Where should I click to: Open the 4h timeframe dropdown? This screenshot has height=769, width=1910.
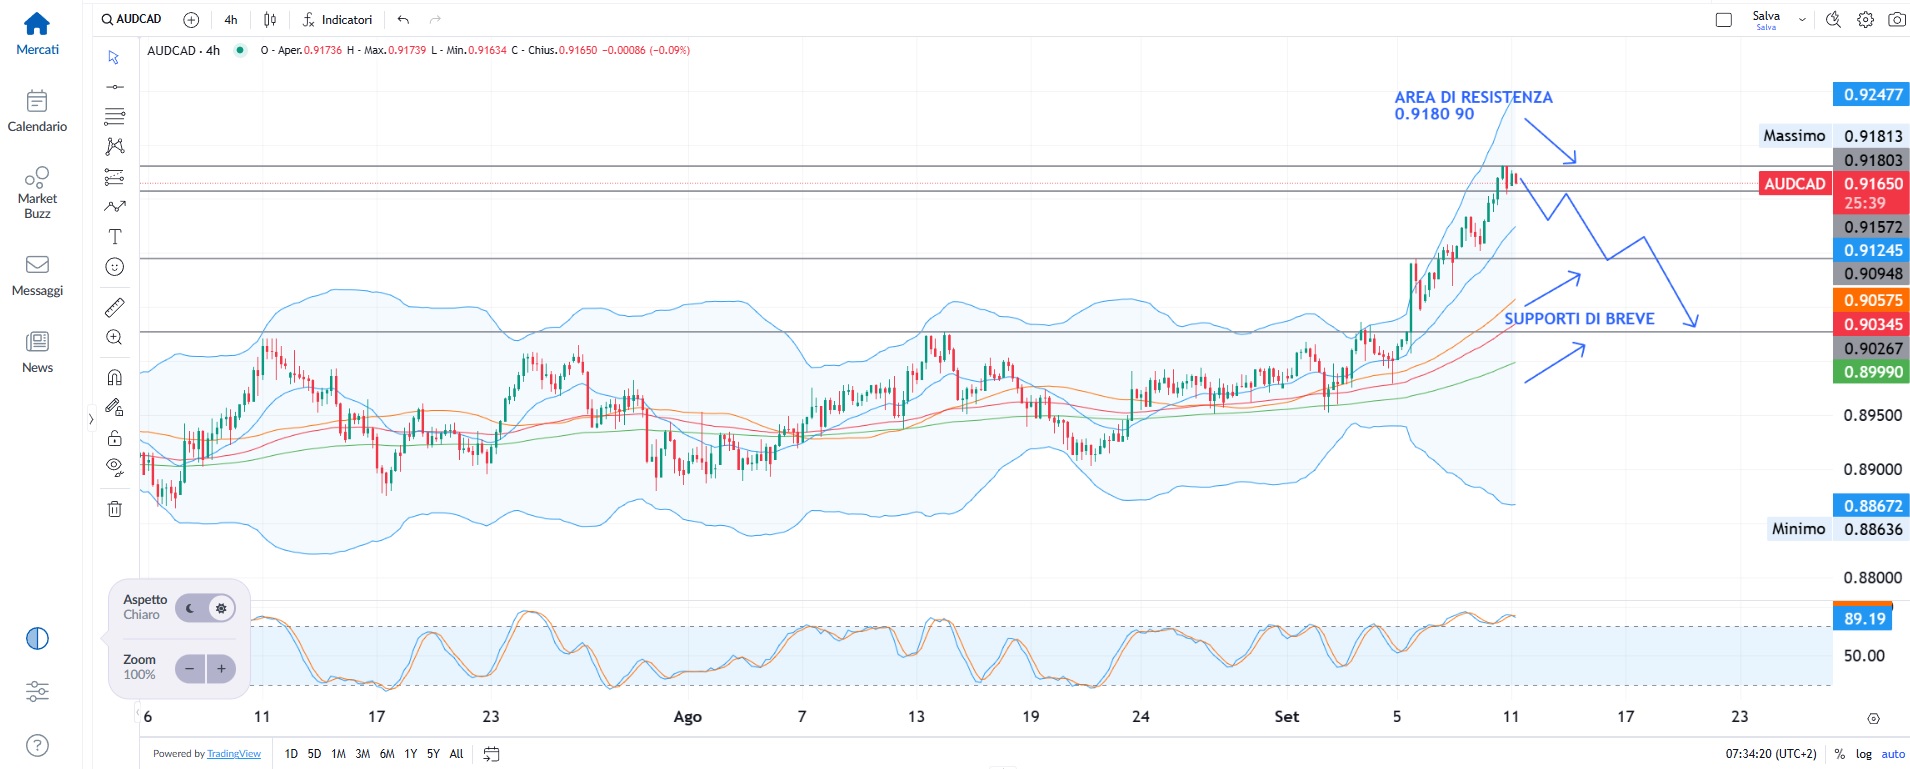coord(231,19)
